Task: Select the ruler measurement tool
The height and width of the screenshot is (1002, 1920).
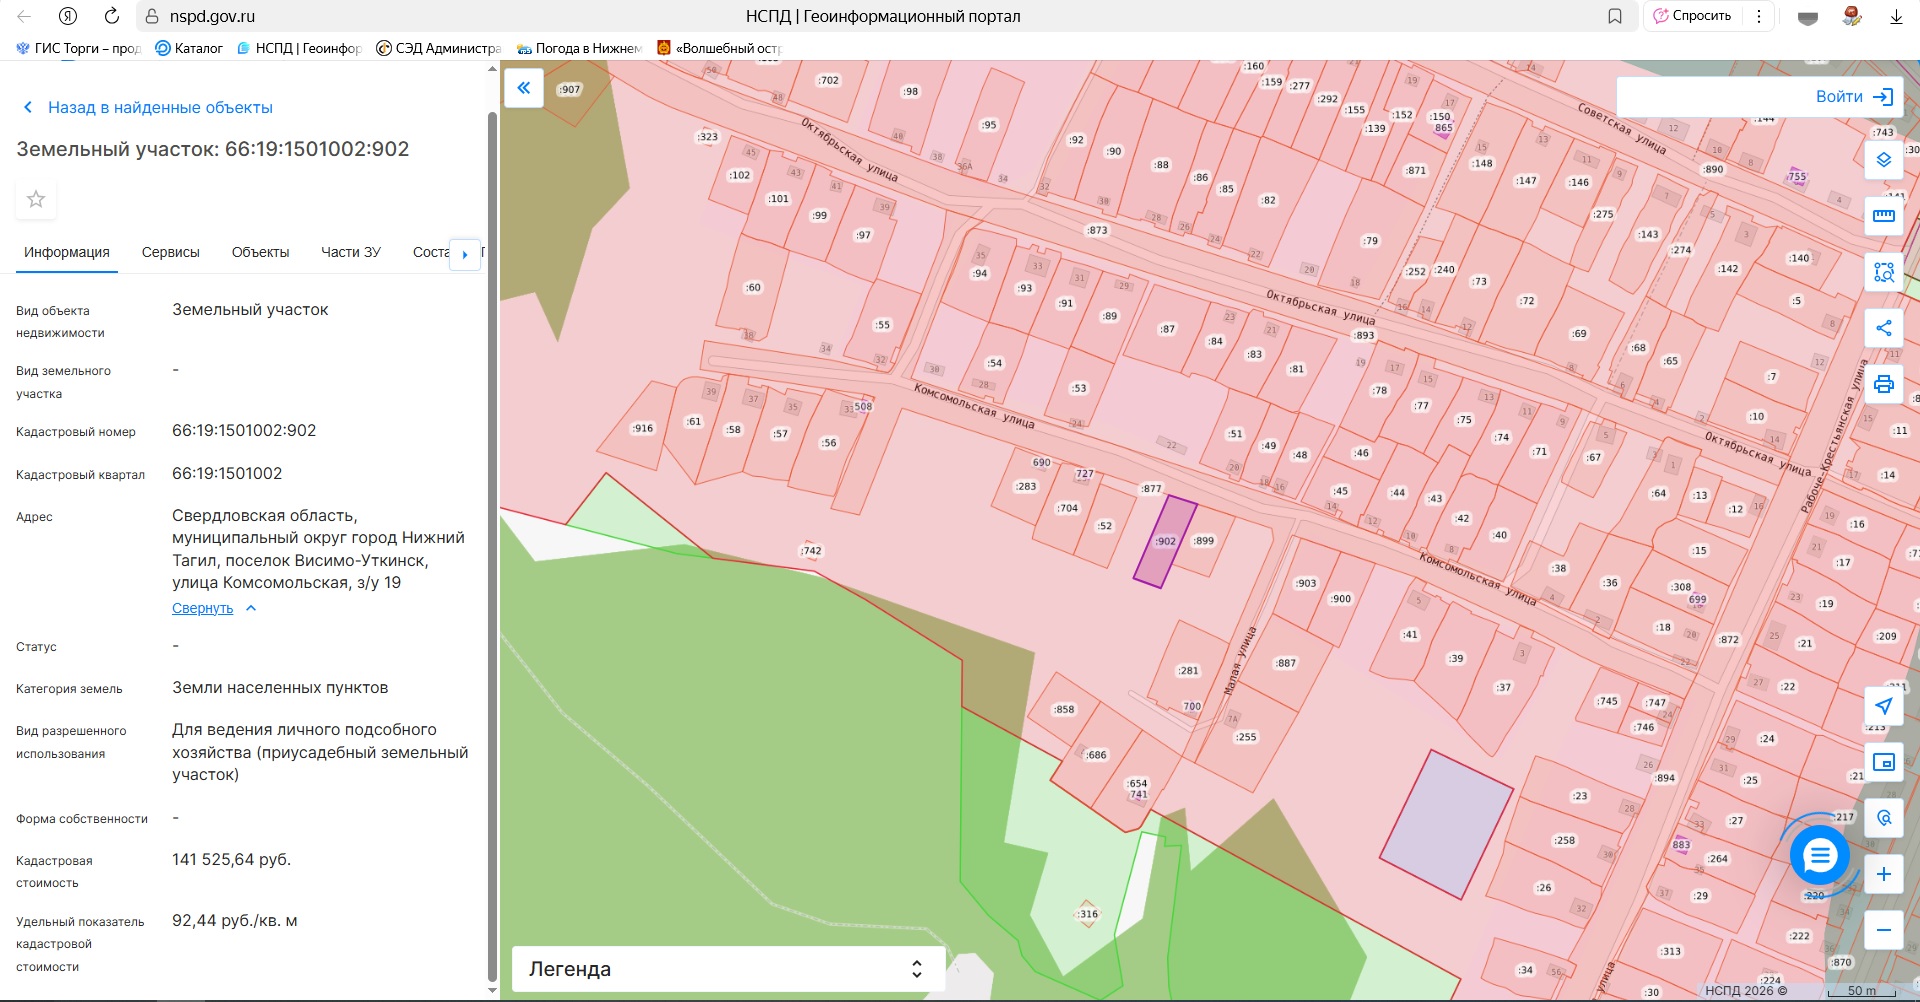Action: [x=1883, y=216]
